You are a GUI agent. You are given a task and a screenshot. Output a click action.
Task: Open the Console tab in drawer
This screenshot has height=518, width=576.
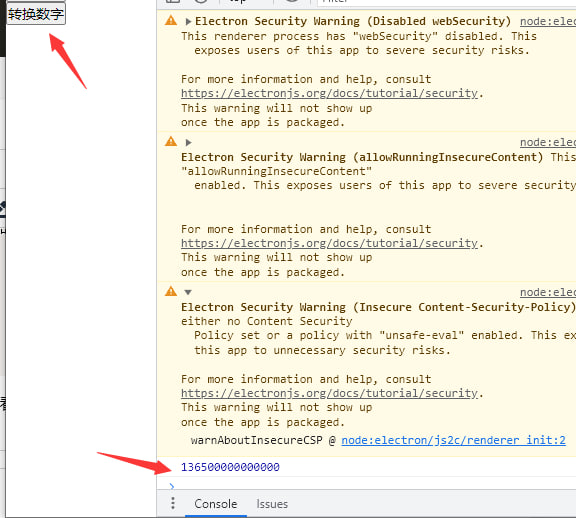(x=216, y=504)
